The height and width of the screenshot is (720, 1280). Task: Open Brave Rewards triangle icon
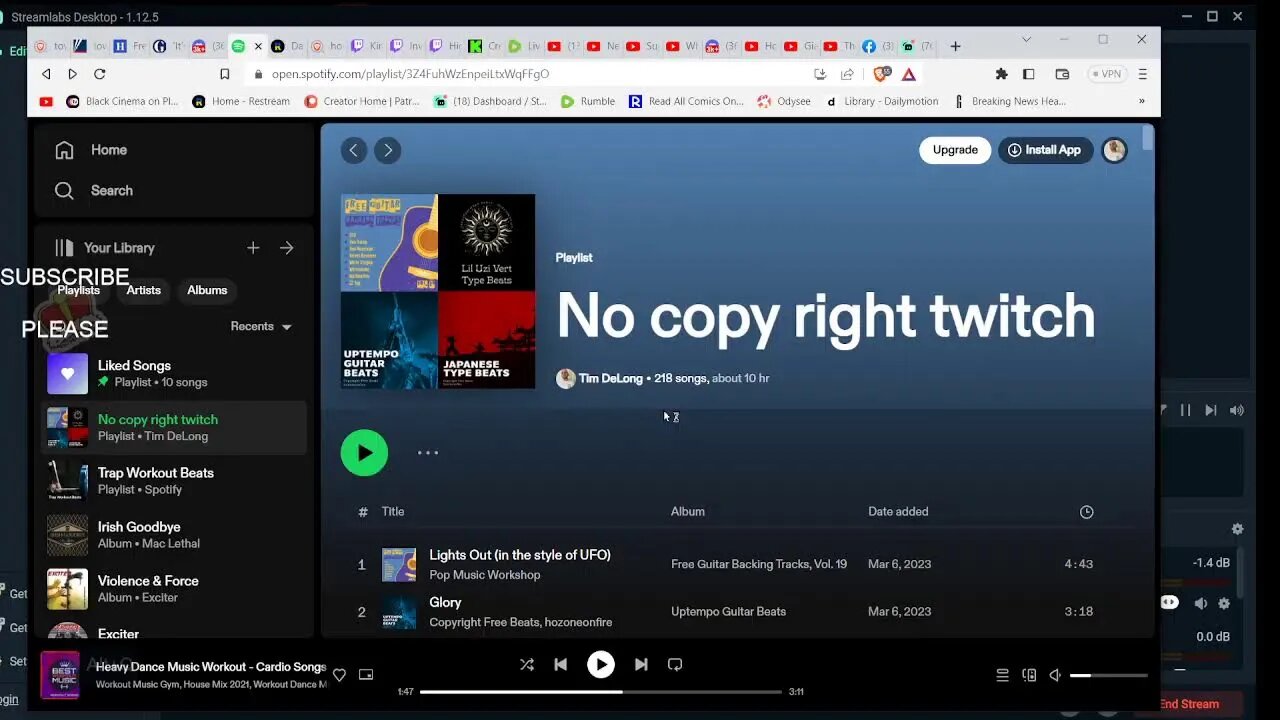click(x=908, y=74)
